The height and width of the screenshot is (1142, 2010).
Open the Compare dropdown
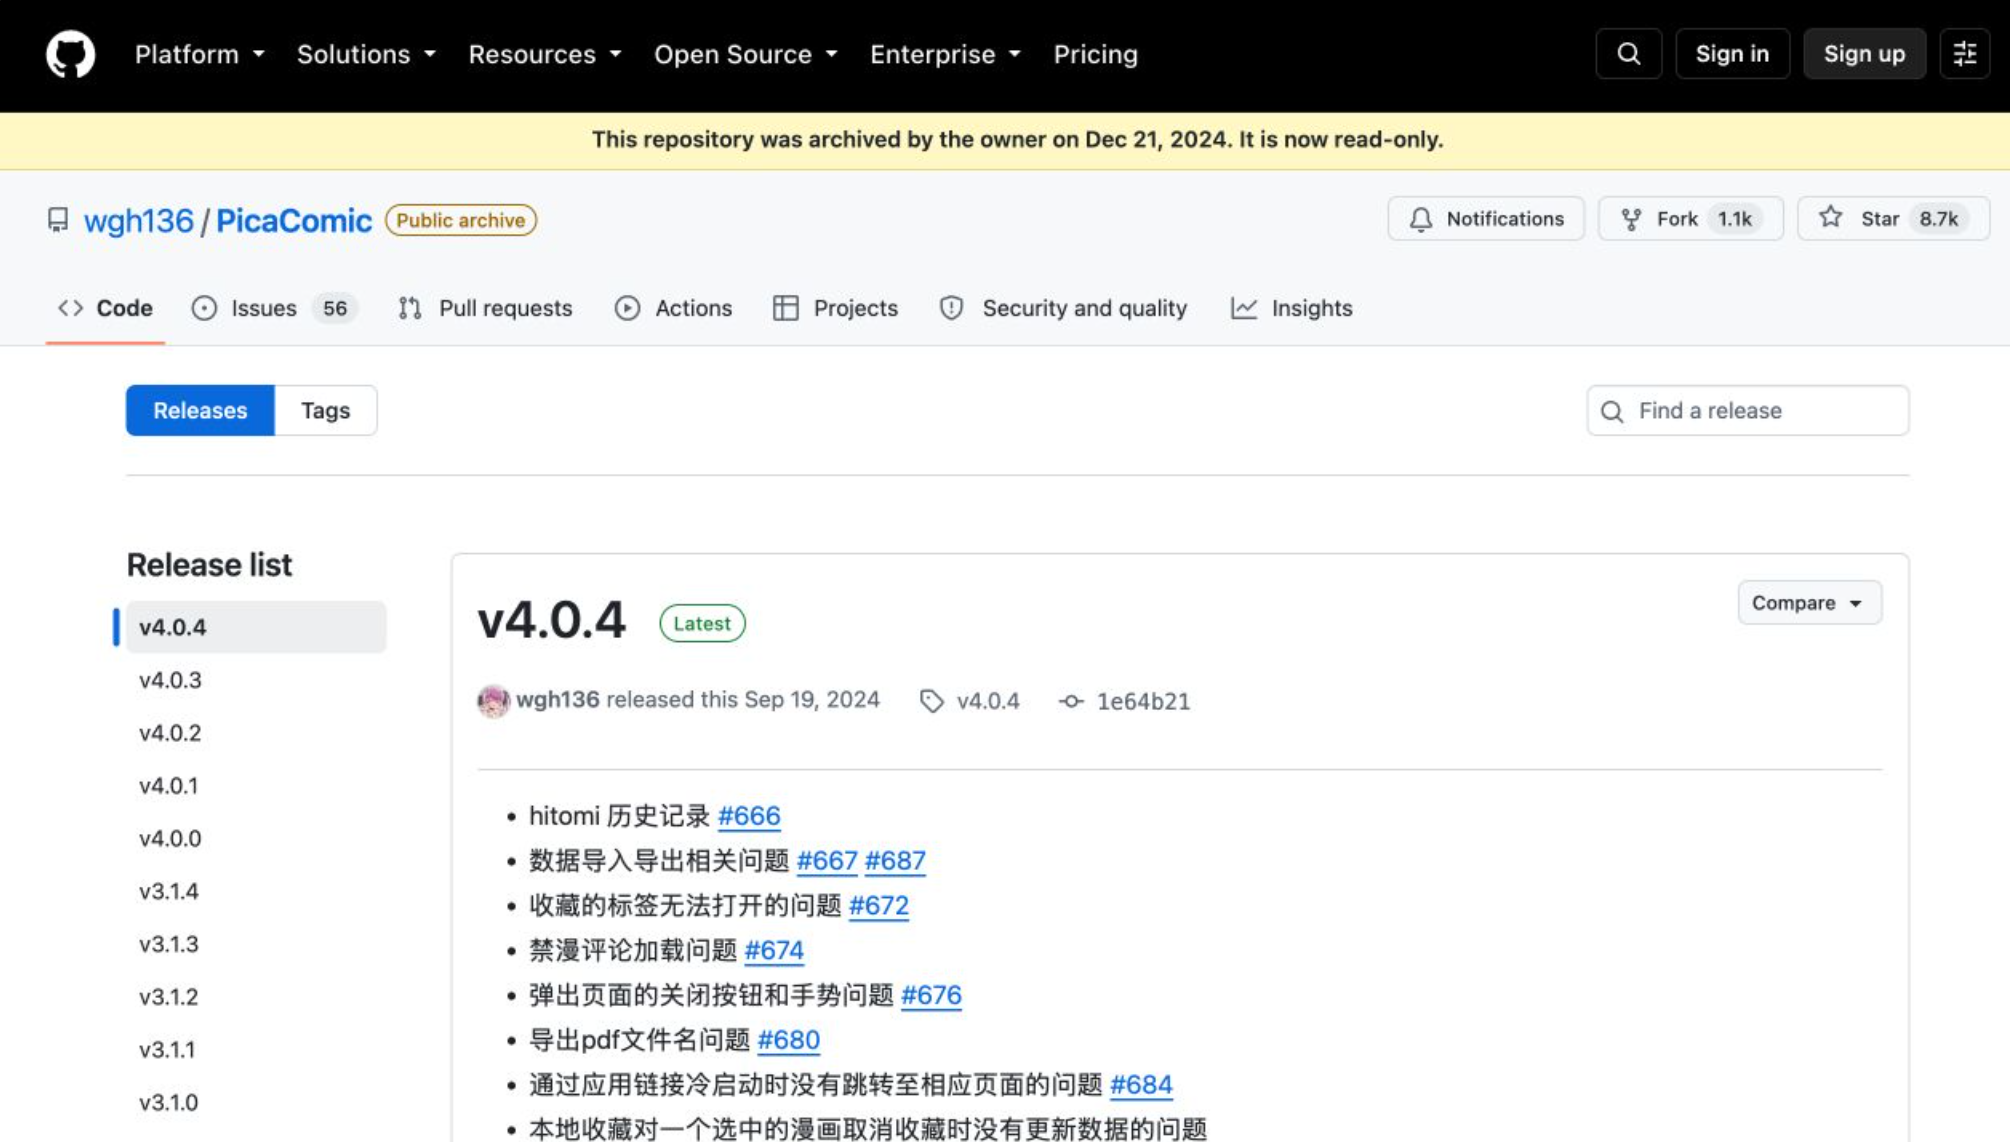point(1809,603)
